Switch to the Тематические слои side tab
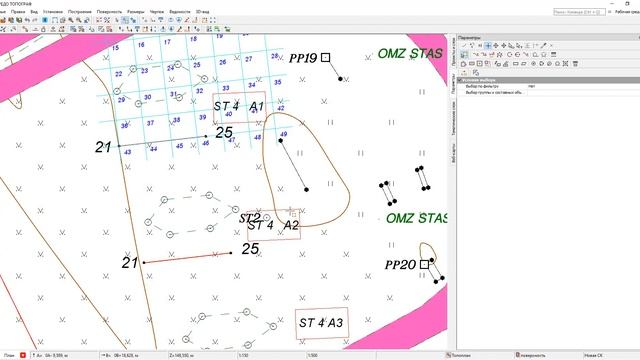 453,118
